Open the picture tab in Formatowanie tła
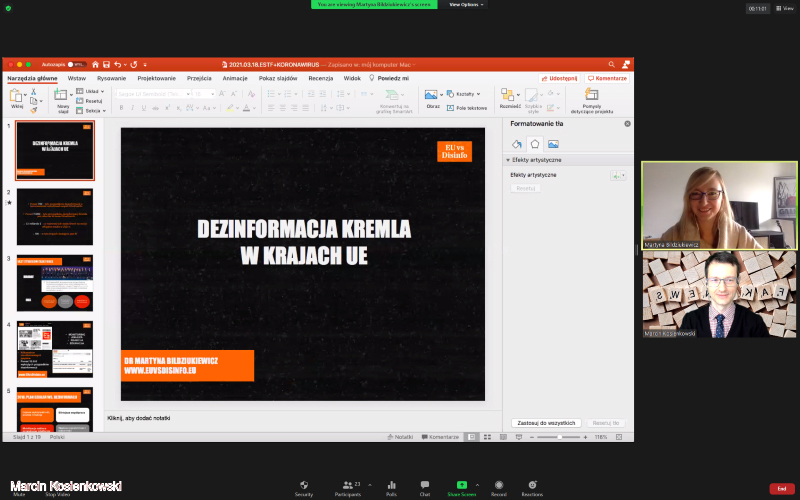This screenshot has height=500, width=800. click(553, 144)
